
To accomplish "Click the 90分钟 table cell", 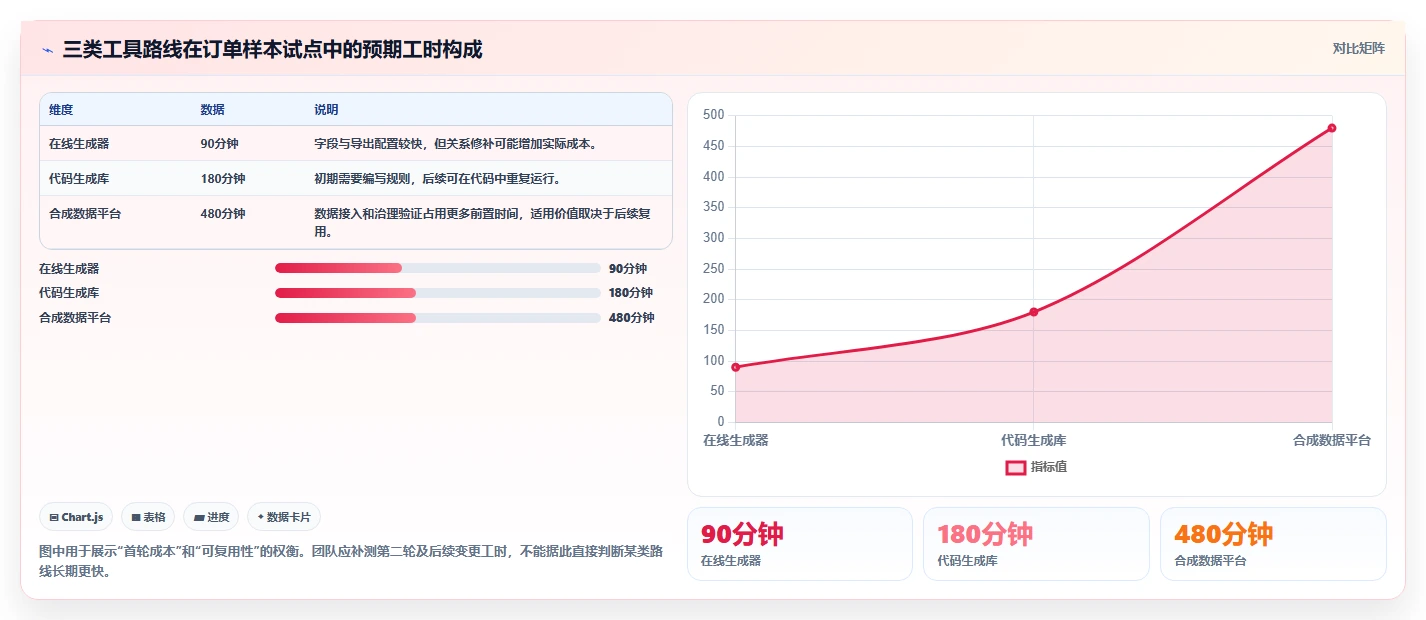I will pyautogui.click(x=219, y=144).
